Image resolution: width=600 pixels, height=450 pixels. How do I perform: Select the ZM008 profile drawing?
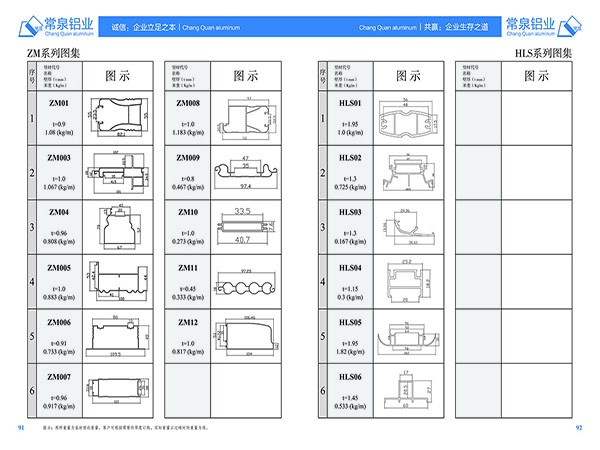tap(246, 118)
